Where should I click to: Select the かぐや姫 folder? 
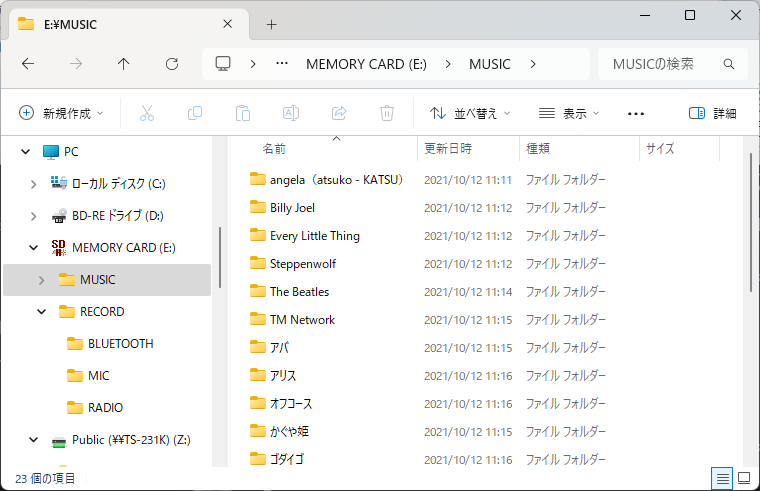pos(289,431)
